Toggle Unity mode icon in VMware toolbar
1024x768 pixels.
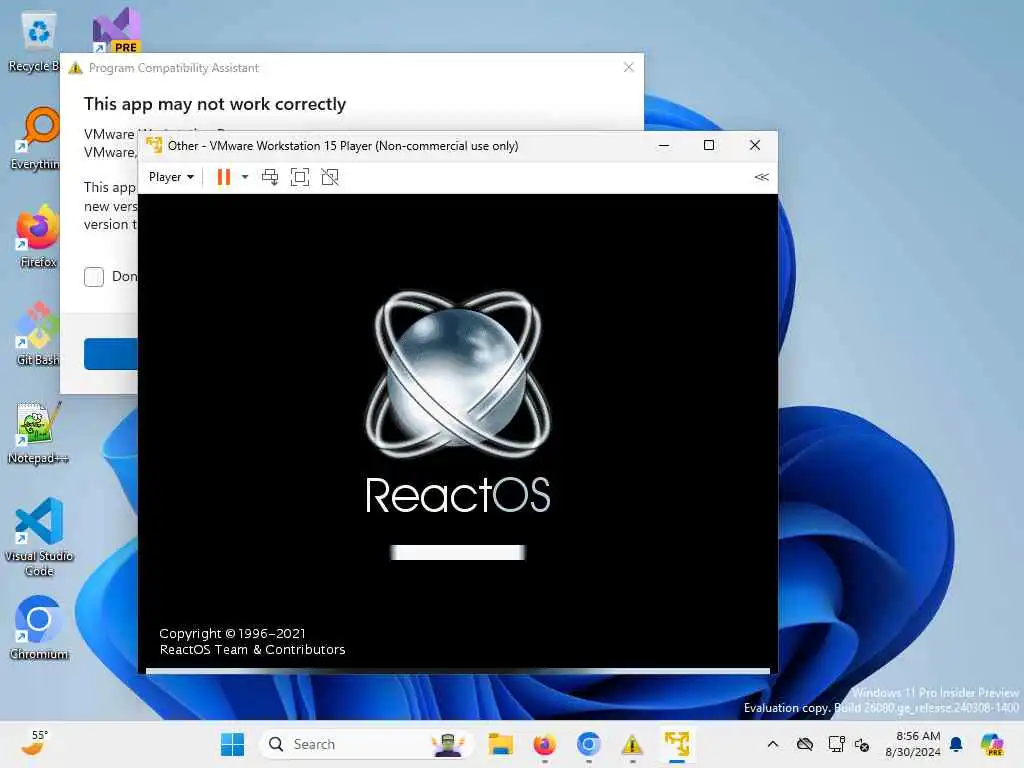point(330,177)
